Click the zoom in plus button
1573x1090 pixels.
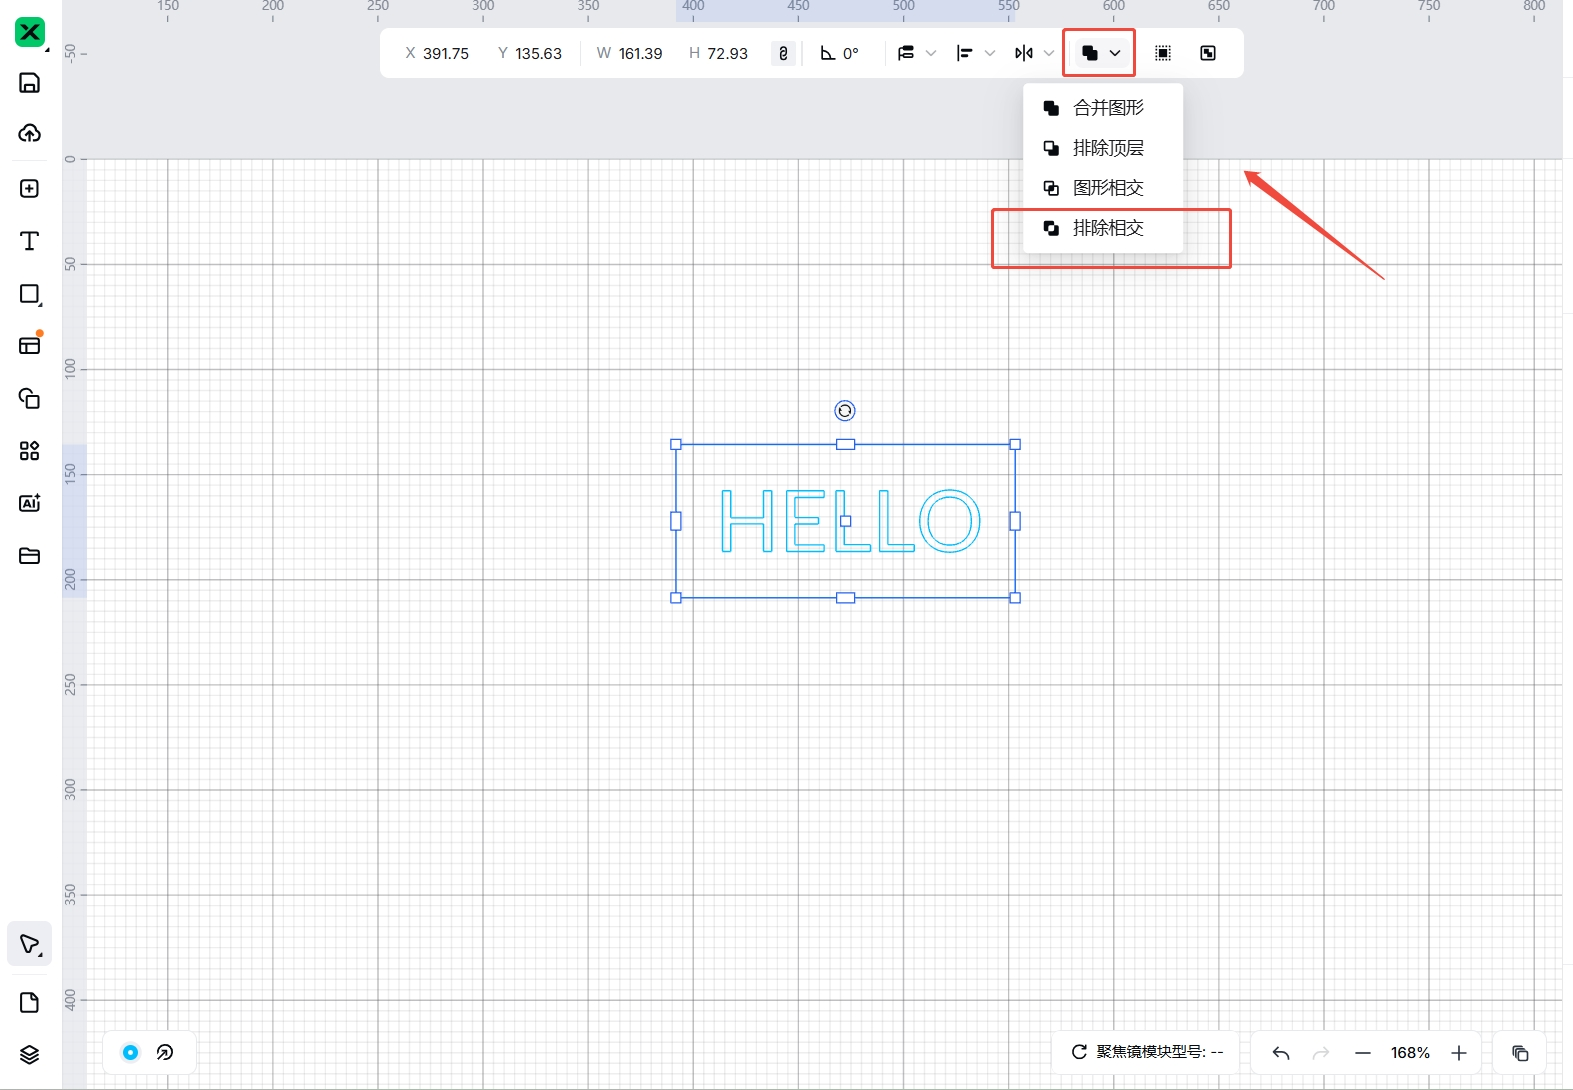(1459, 1053)
